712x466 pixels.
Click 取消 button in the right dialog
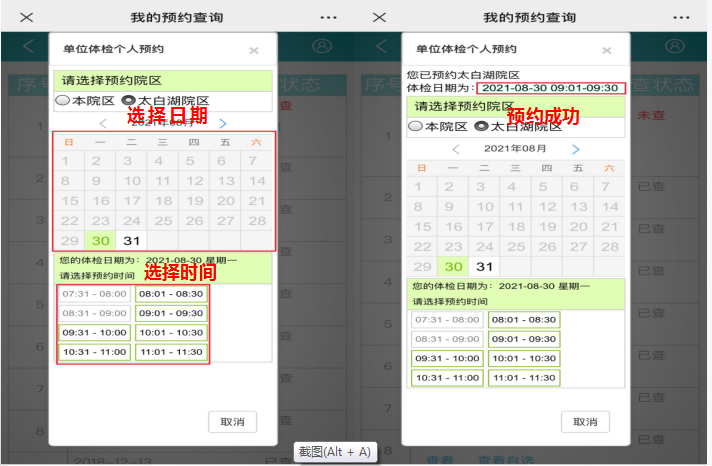pos(584,421)
